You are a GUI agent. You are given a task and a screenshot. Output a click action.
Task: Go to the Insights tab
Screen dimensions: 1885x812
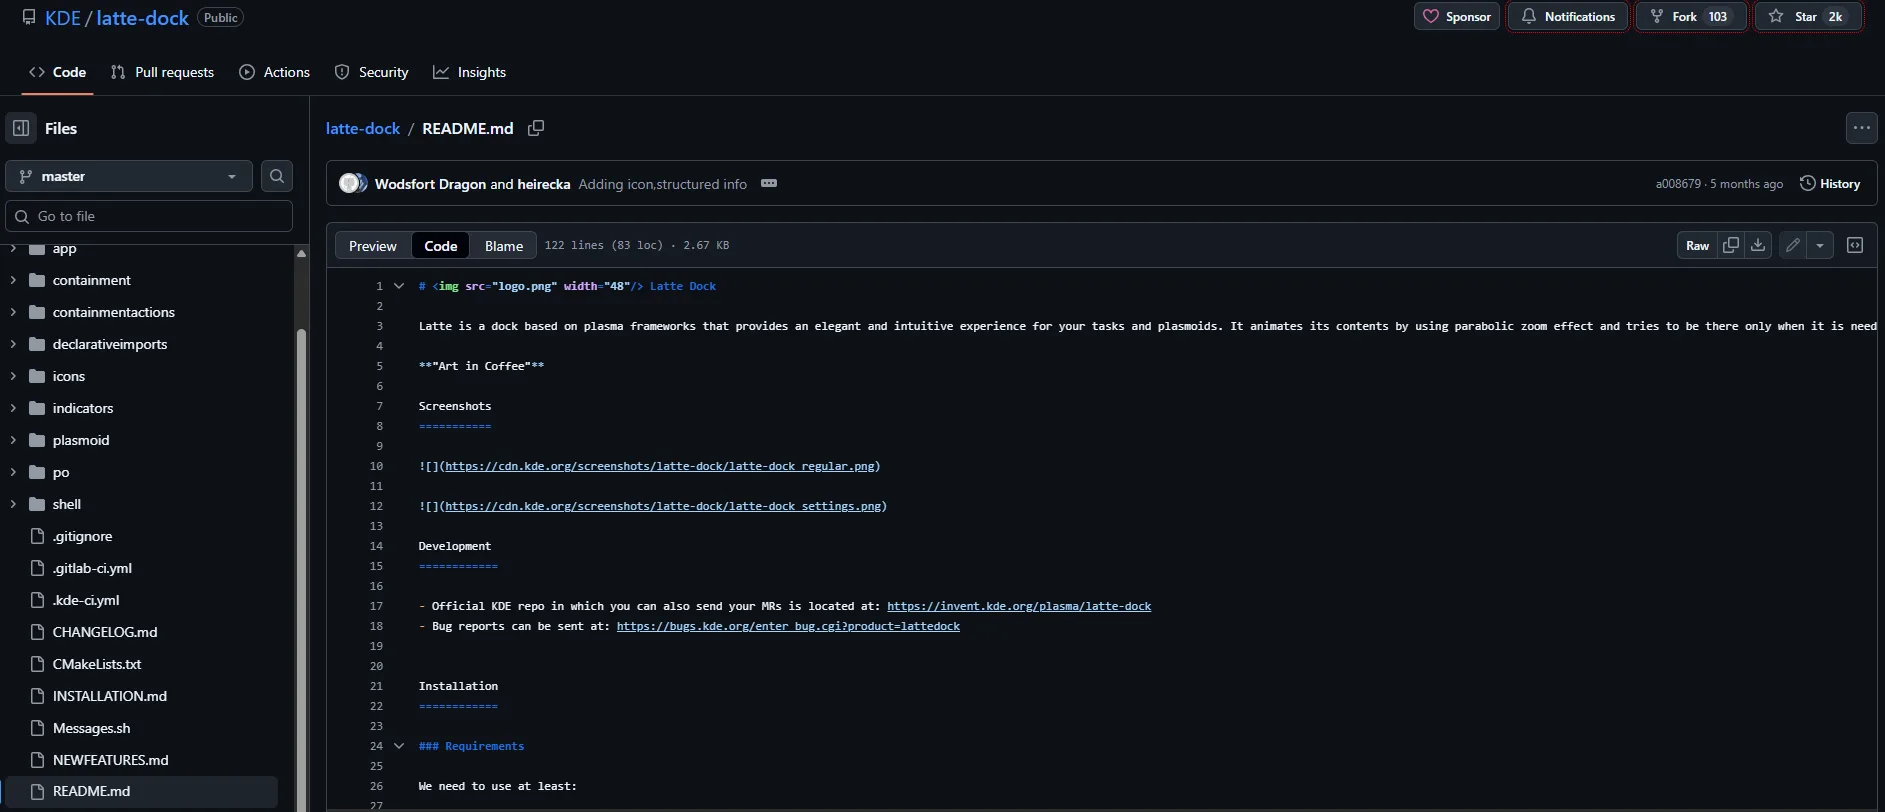[469, 72]
